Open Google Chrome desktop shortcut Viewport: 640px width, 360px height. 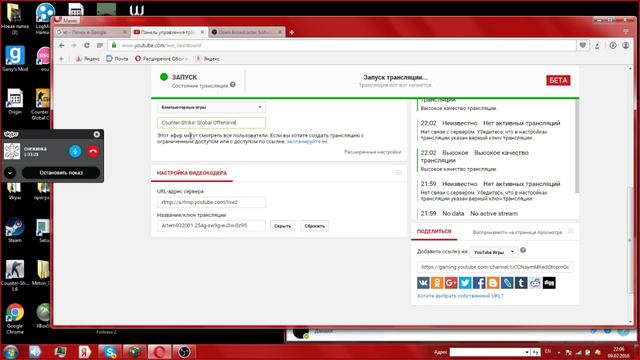pyautogui.click(x=15, y=318)
